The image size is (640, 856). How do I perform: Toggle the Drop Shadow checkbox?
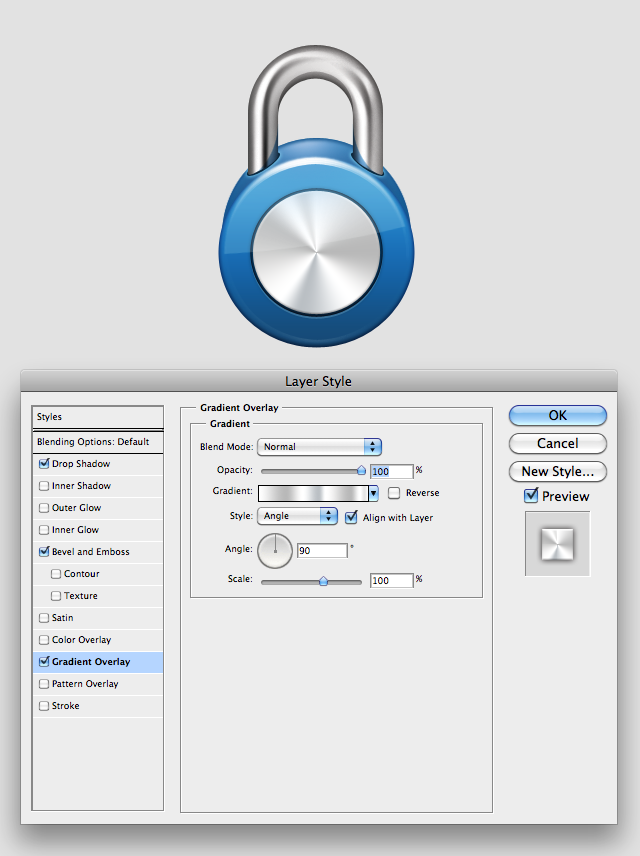tap(44, 463)
